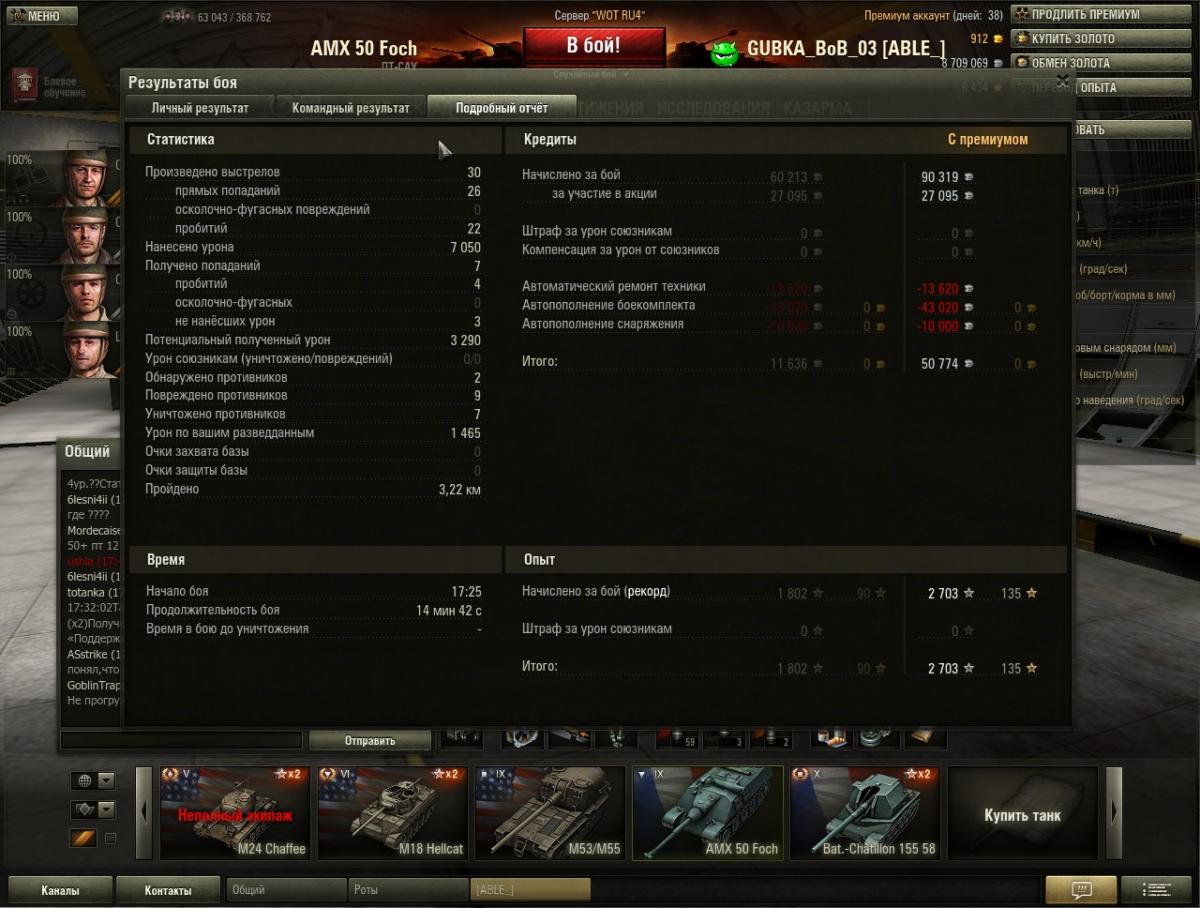Click Сервер WOT RU4 label

click(600, 16)
